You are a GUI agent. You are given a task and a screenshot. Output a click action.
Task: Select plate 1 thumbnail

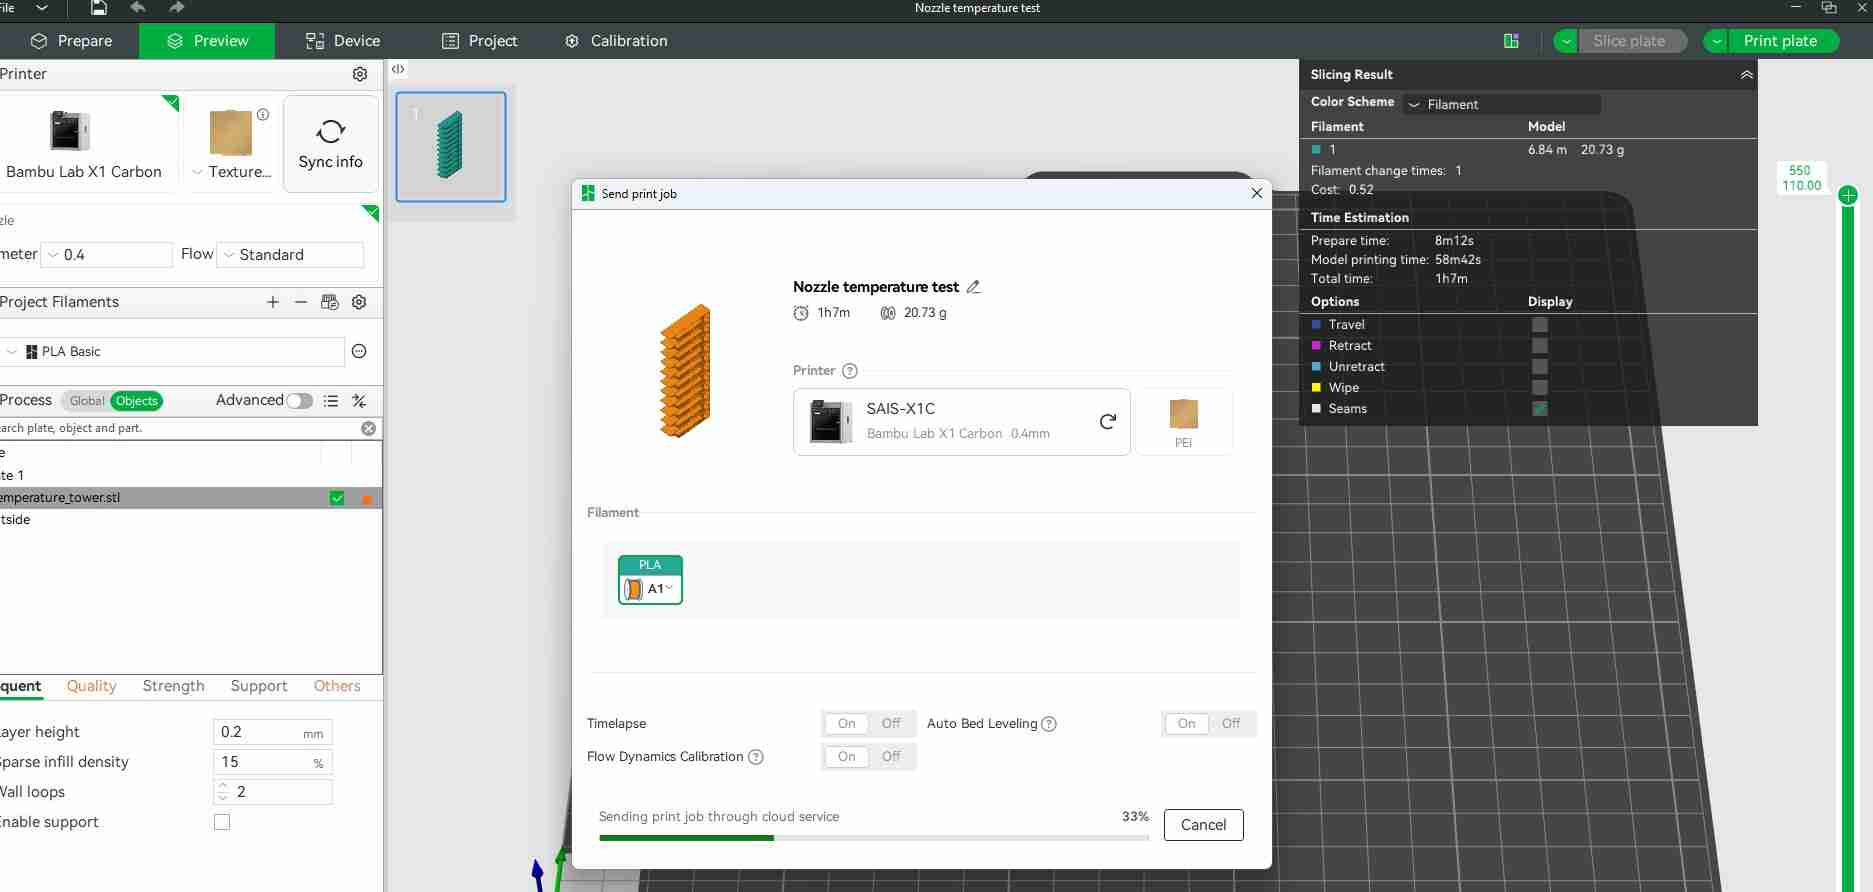click(x=451, y=147)
